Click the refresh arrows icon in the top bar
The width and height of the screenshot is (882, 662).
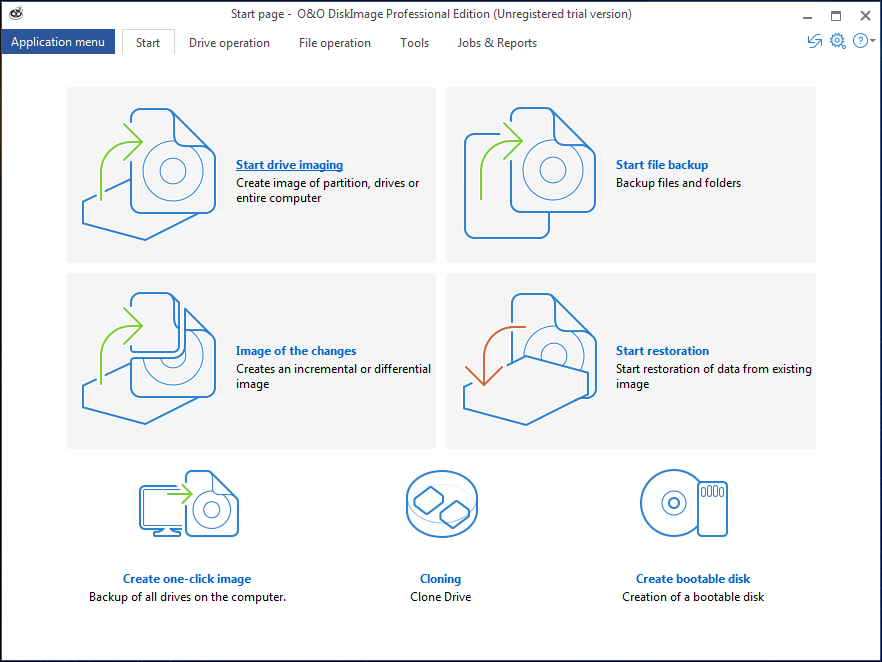pyautogui.click(x=814, y=41)
